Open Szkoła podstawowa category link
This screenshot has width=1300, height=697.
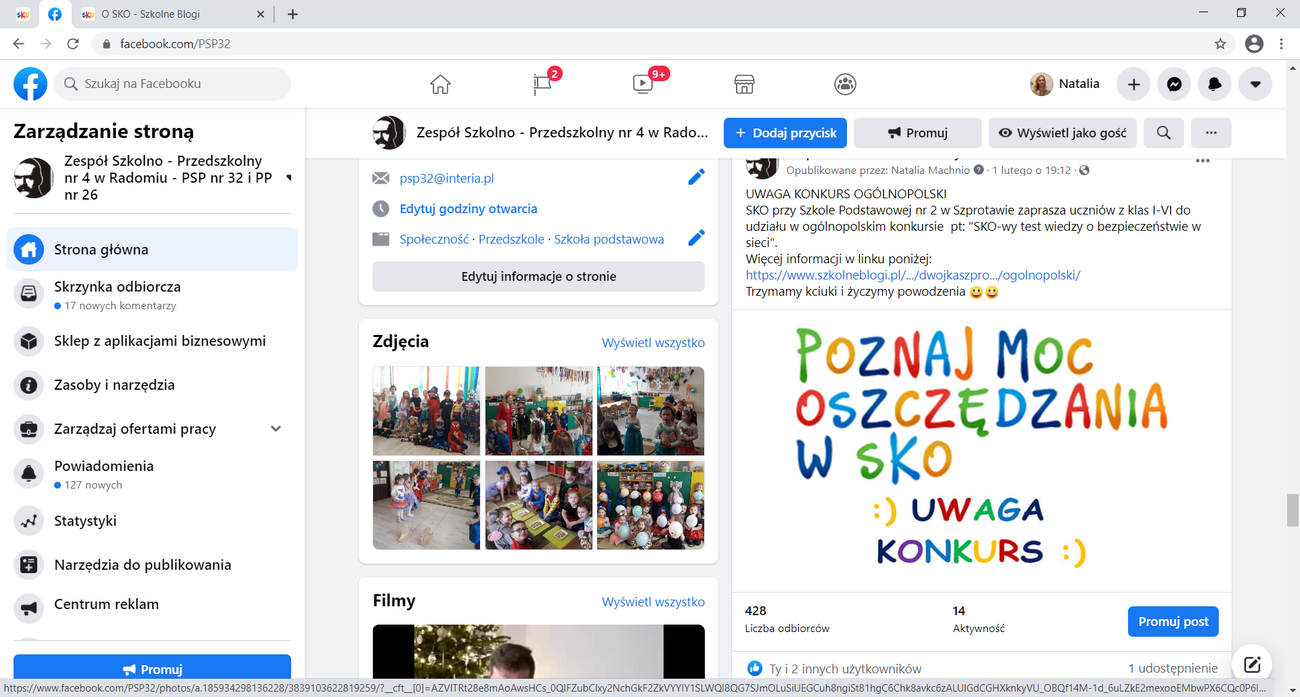[x=609, y=239]
